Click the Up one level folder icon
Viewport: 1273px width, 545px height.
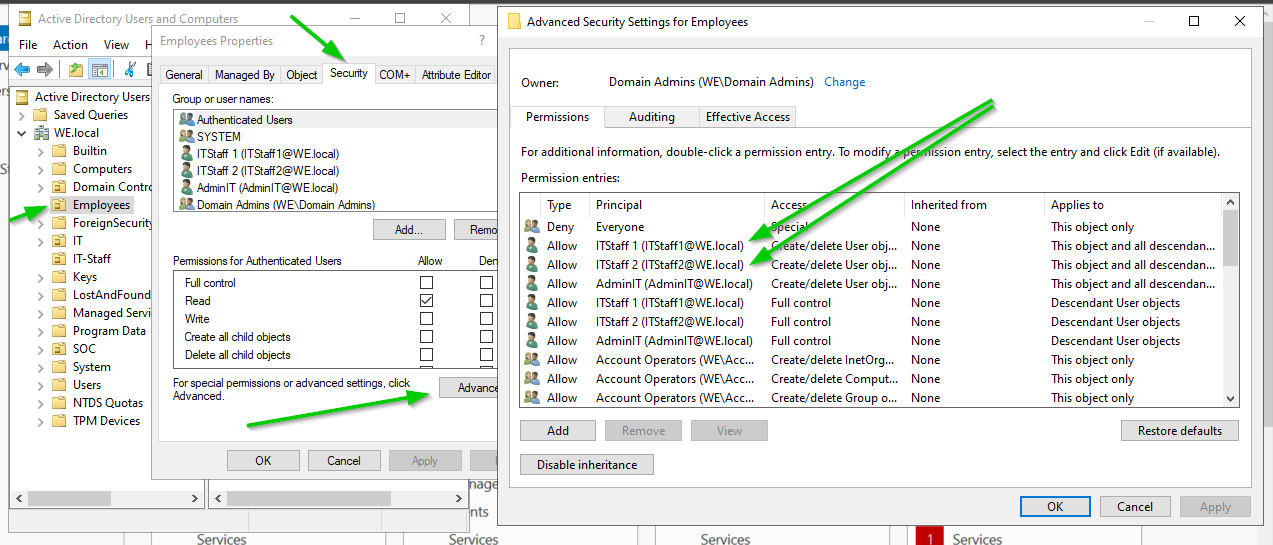tap(76, 69)
